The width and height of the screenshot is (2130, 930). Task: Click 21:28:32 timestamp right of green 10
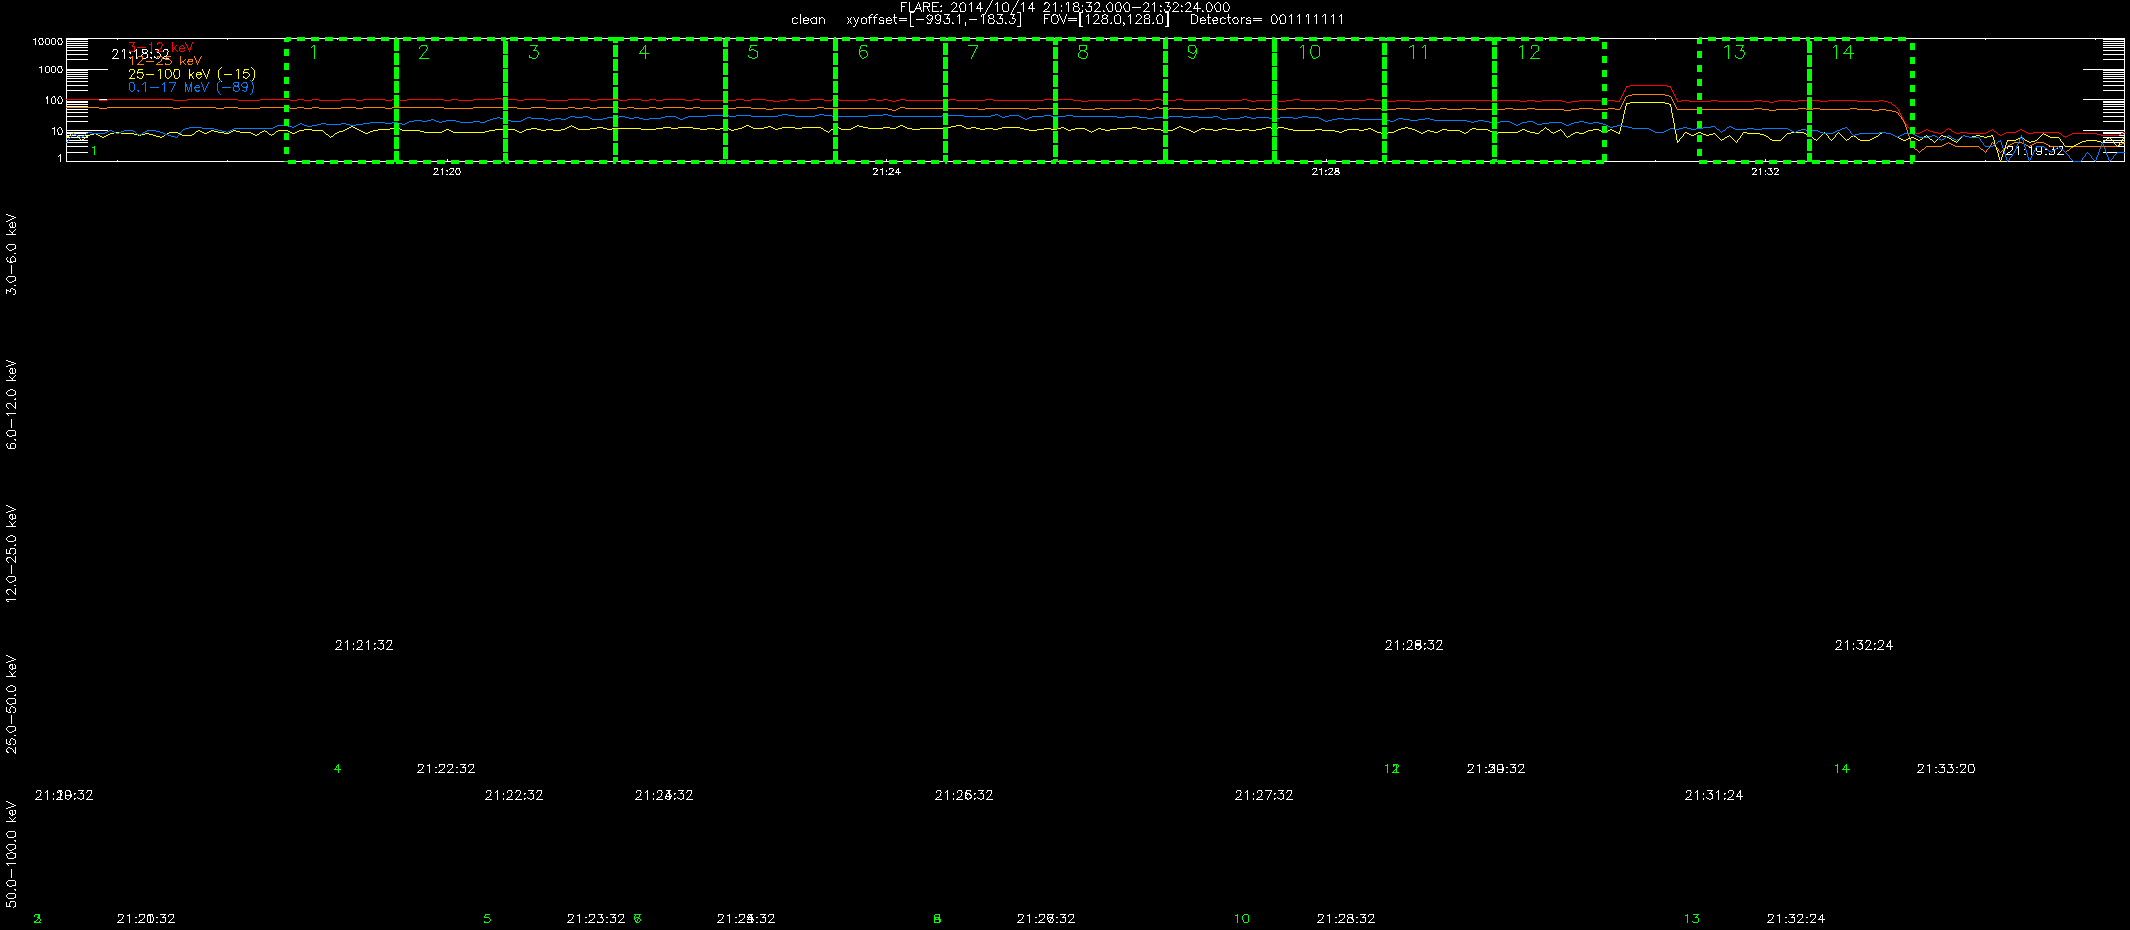click(x=1346, y=918)
